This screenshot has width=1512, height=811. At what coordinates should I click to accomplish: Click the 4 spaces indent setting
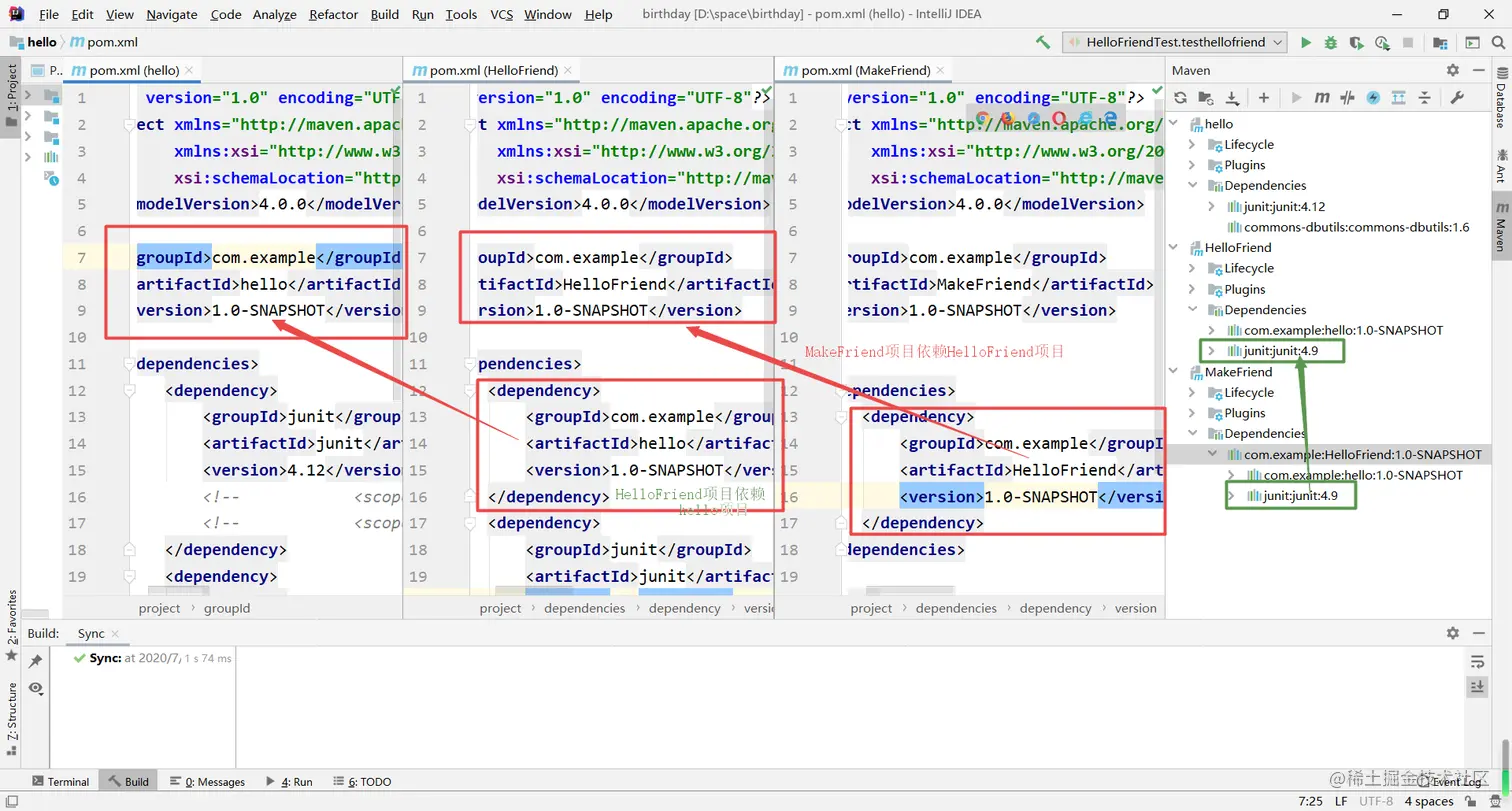coord(1429,801)
